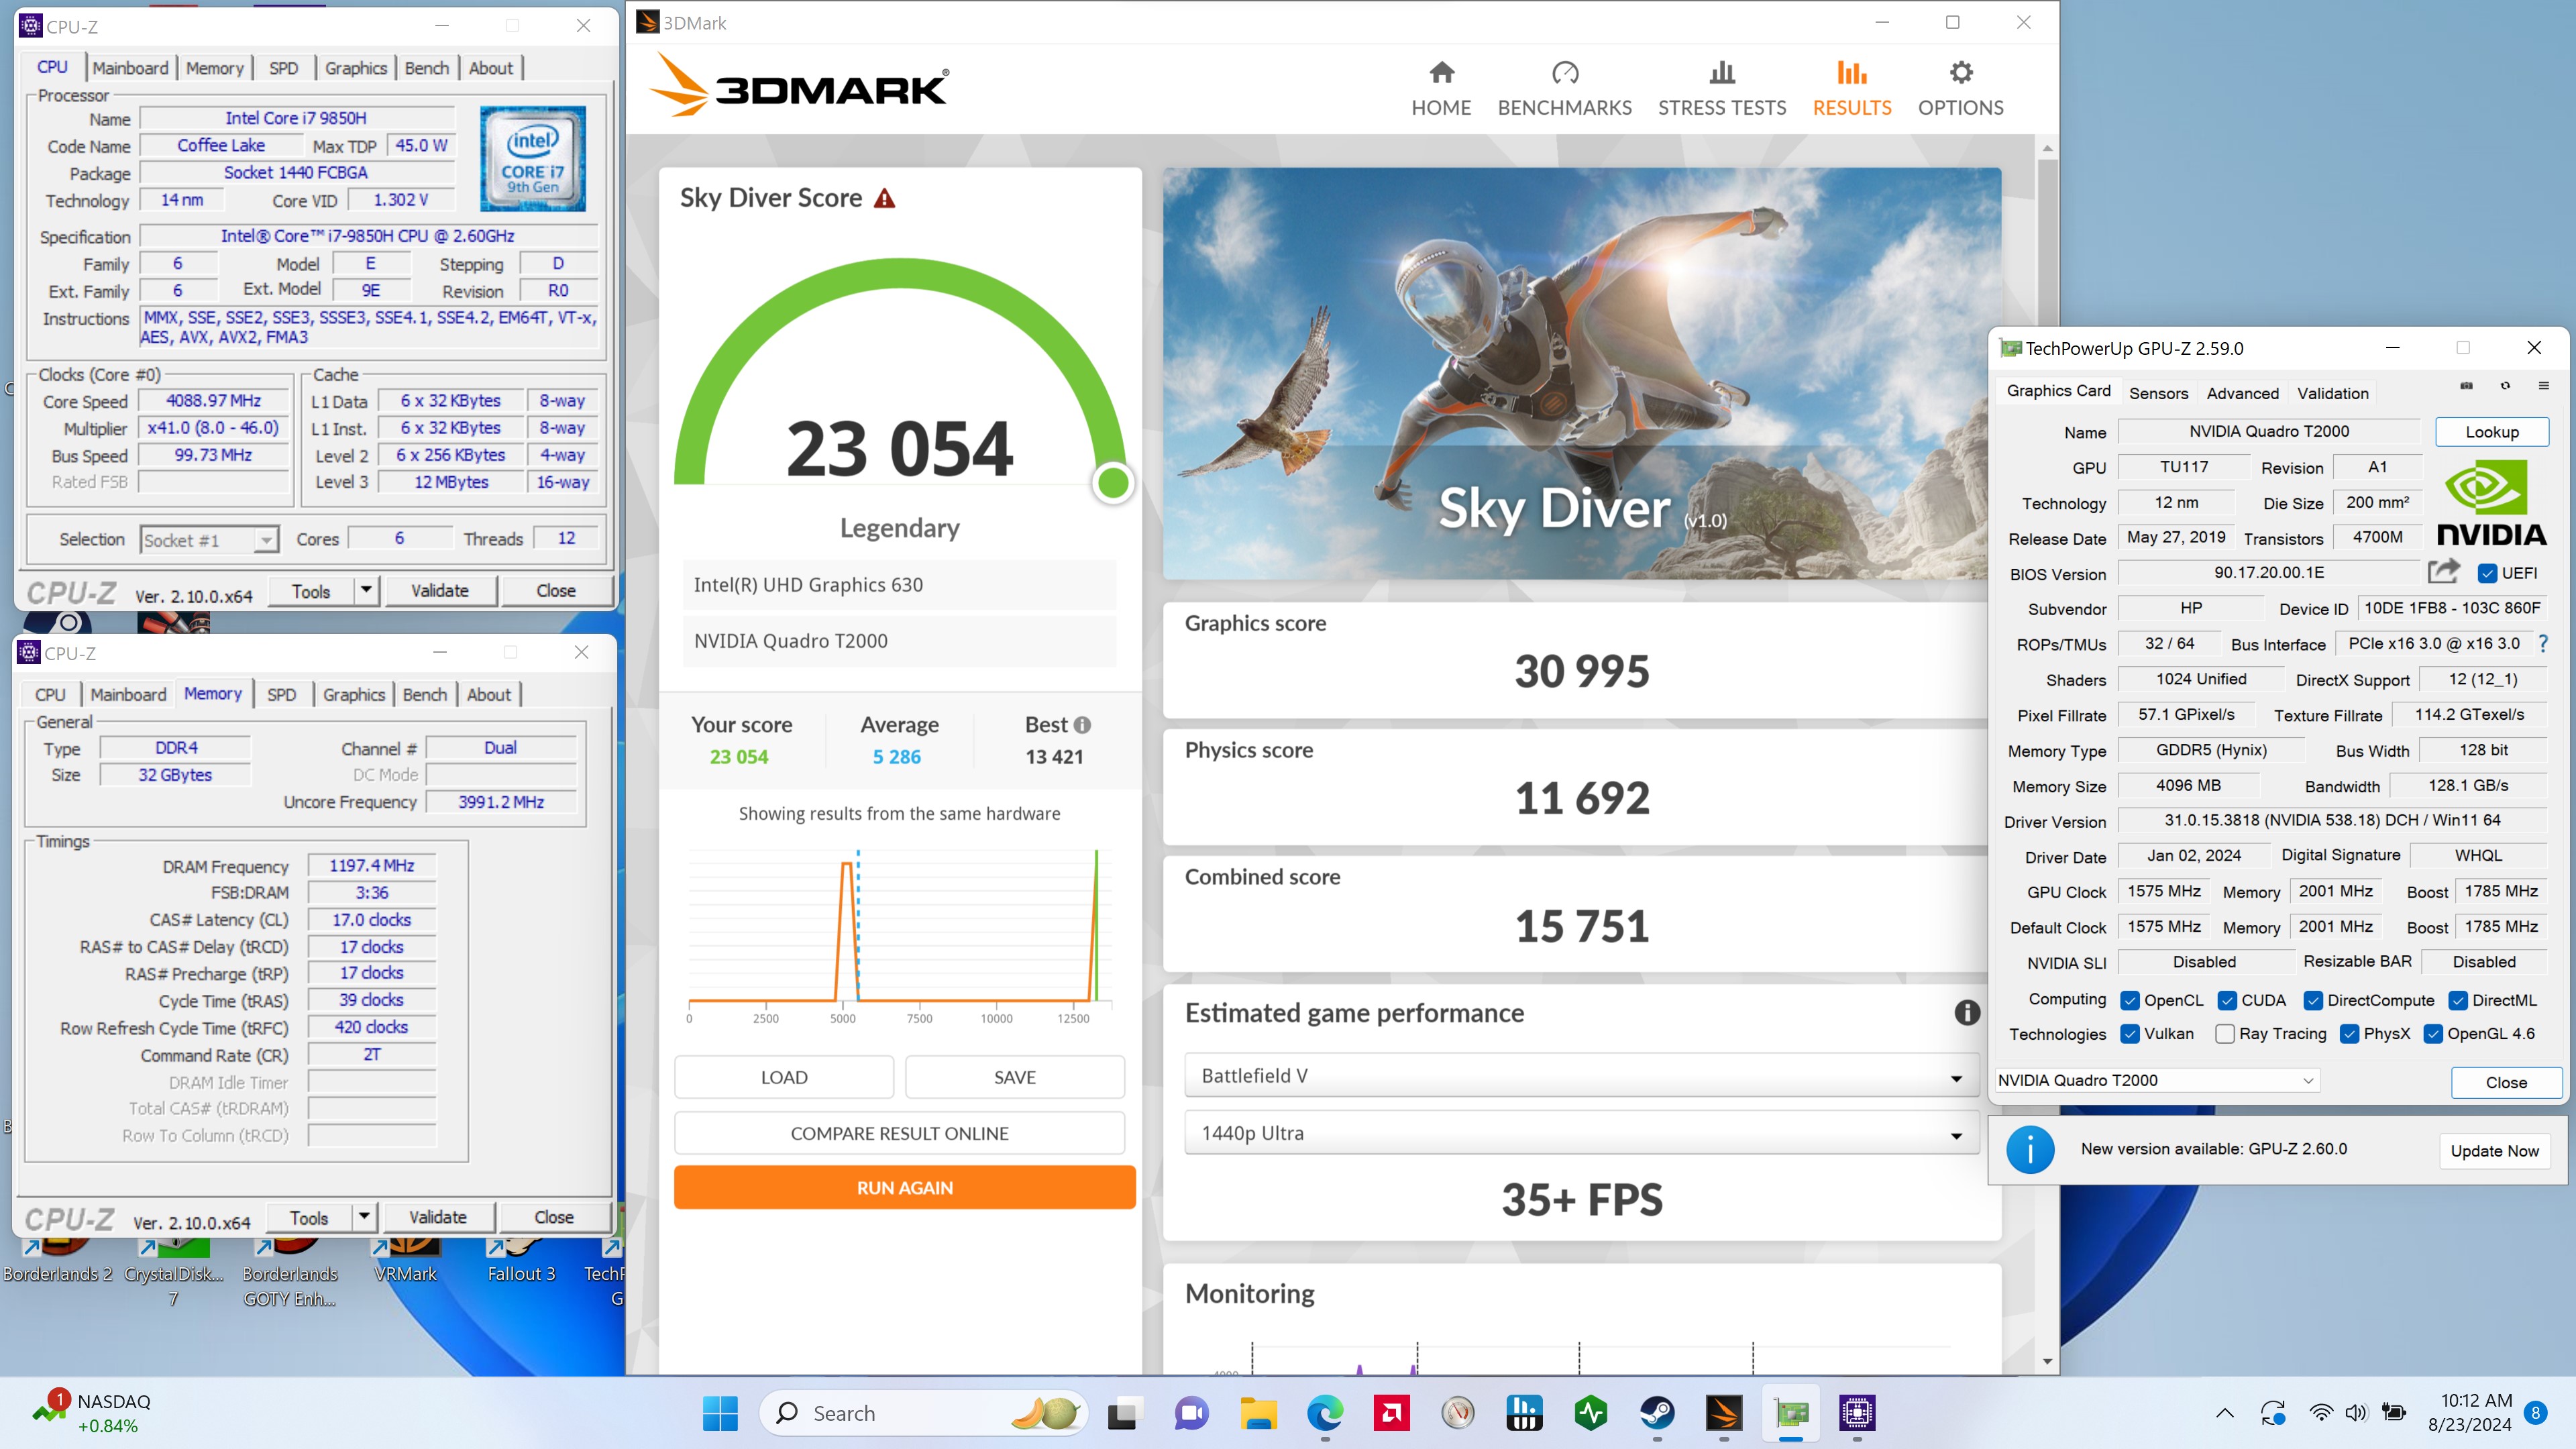Viewport: 2576px width, 1449px height.
Task: Switch to 3DMark in the taskbar
Action: 1724,1413
